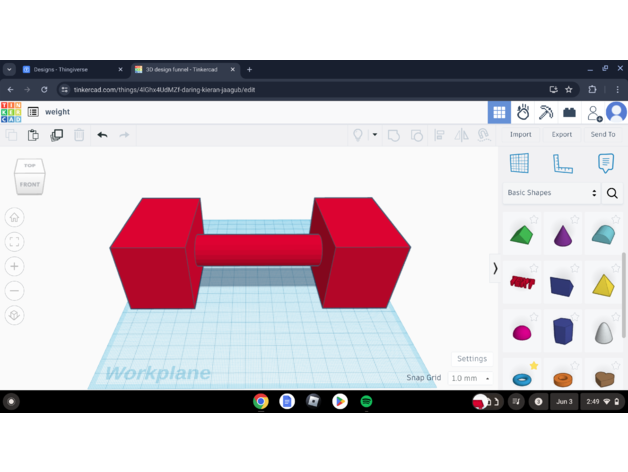
Task: Zoom out with the minus button
Action: point(14,291)
